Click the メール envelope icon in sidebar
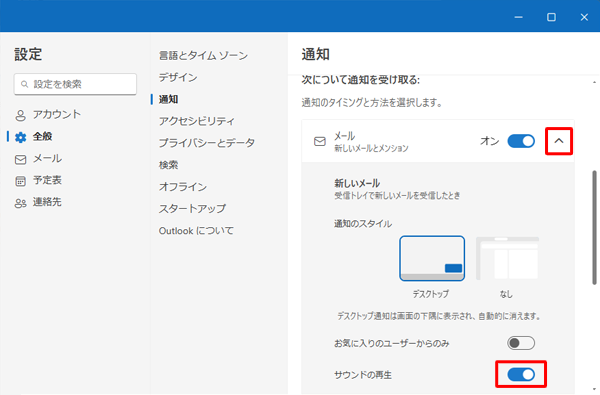This screenshot has width=600, height=395. (20, 159)
